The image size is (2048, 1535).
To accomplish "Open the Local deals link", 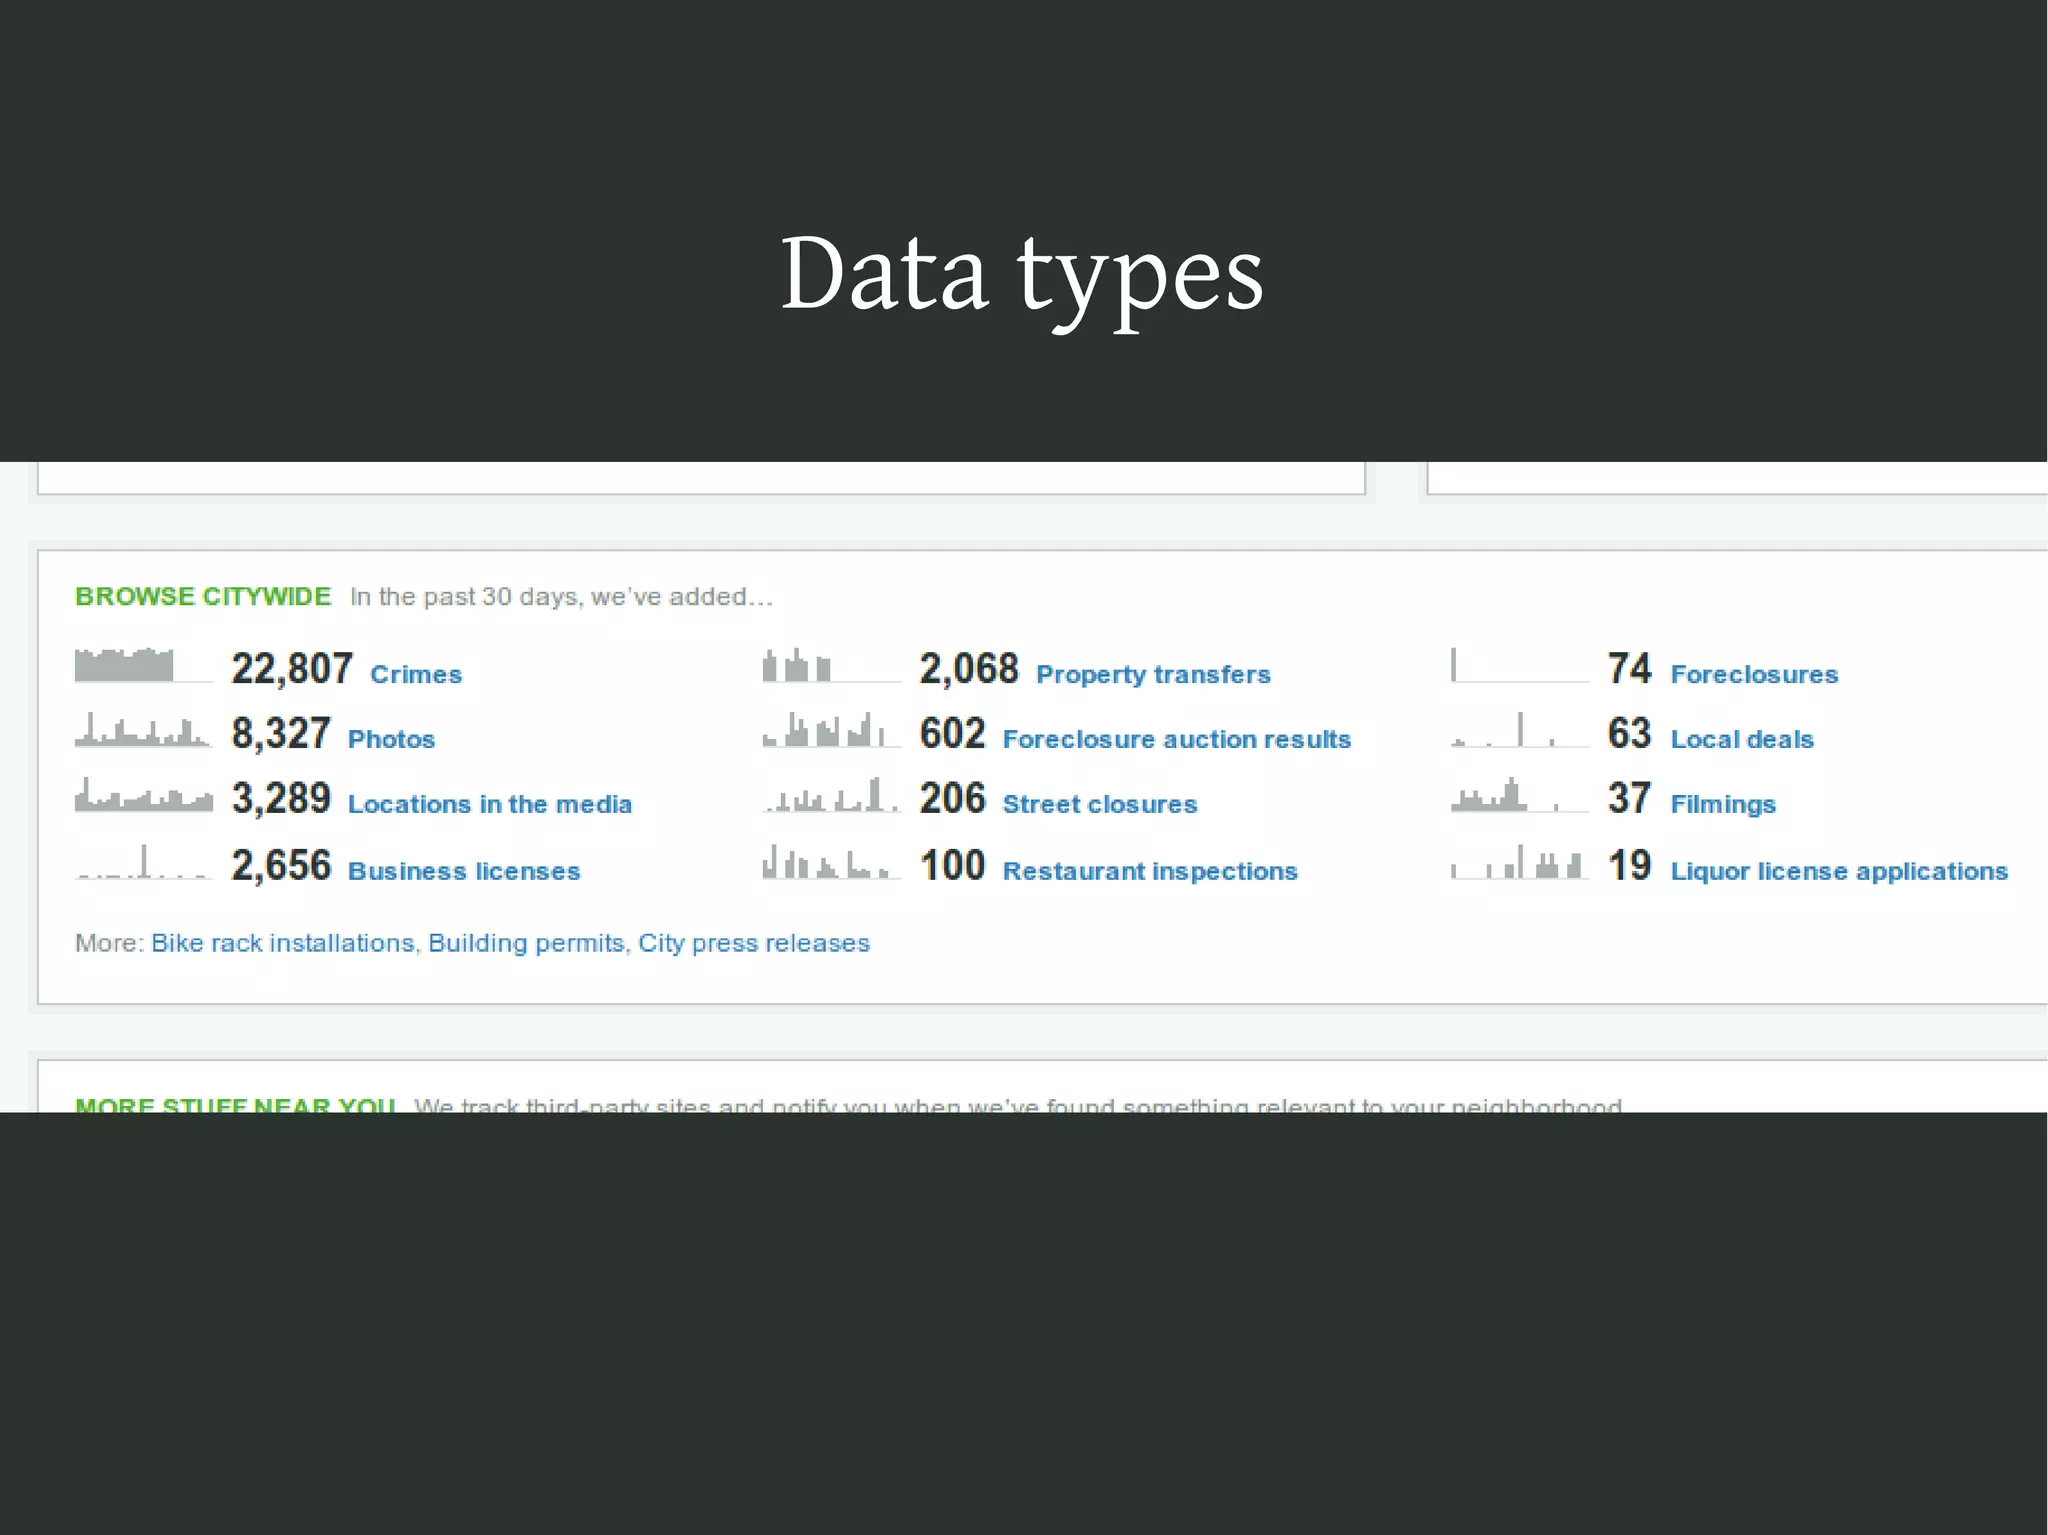I will point(1742,740).
